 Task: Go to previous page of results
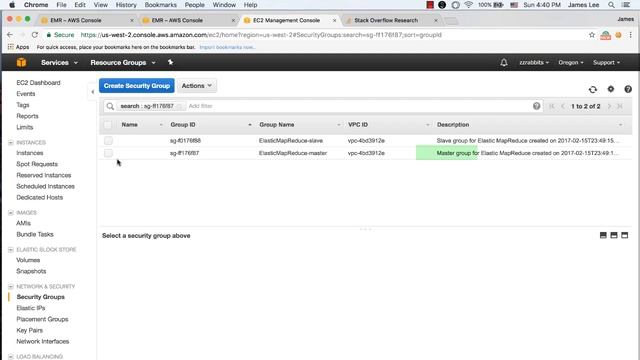[x=563, y=106]
